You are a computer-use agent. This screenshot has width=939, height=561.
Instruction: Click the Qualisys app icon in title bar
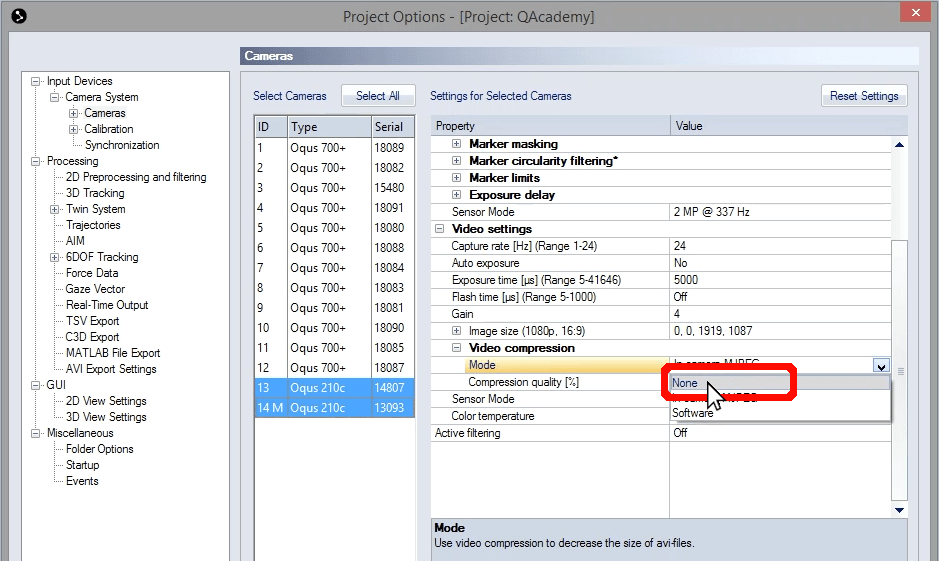click(x=19, y=16)
